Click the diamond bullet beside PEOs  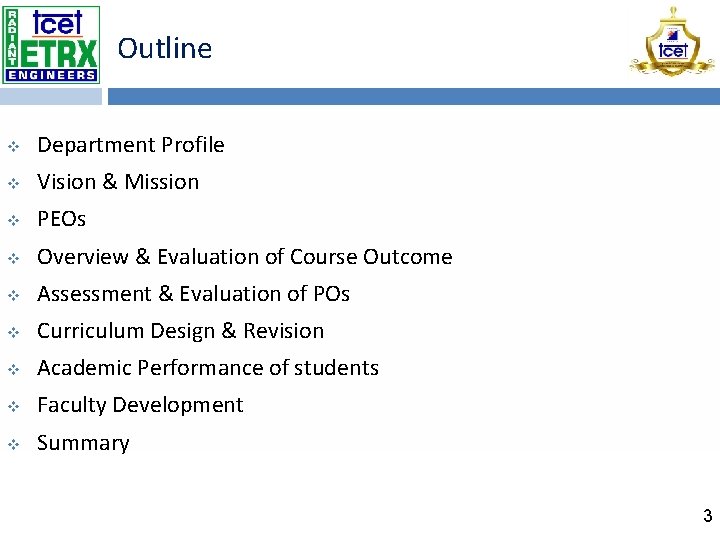[14, 220]
